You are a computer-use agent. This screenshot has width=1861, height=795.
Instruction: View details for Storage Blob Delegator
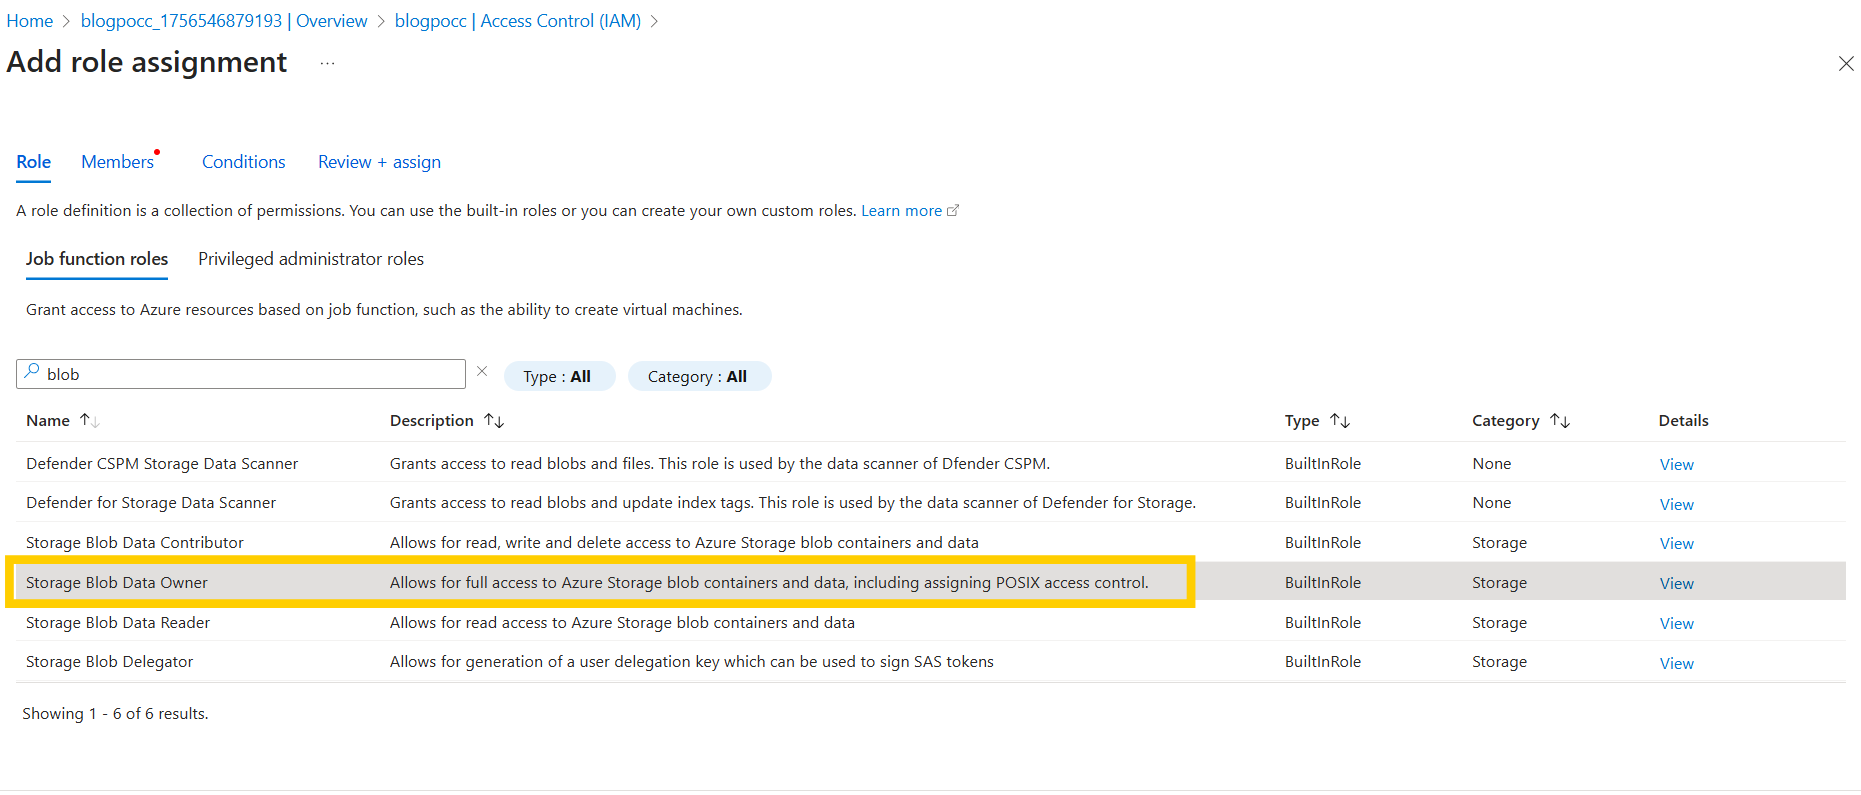(1676, 664)
